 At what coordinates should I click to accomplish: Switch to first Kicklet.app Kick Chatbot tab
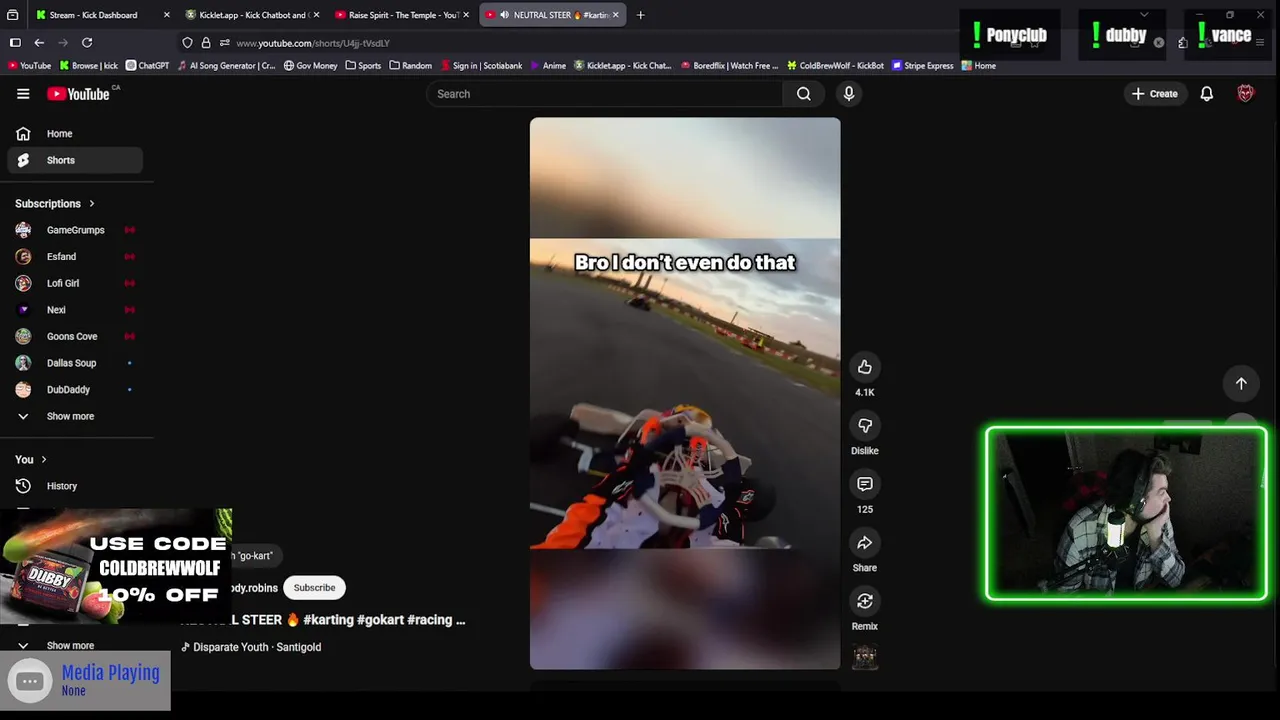[253, 15]
